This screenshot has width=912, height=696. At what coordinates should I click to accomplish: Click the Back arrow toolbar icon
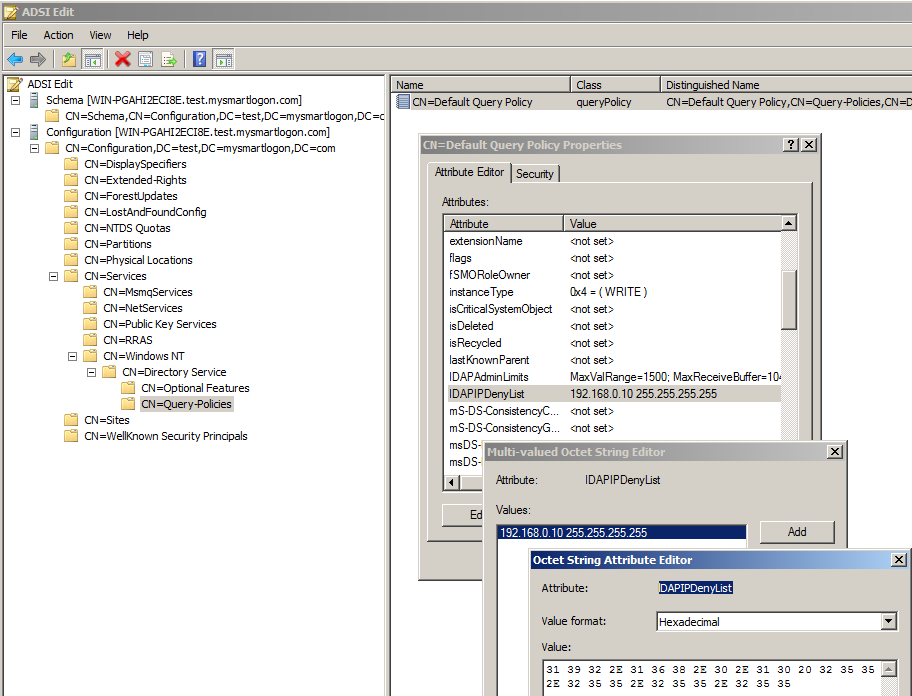15,59
